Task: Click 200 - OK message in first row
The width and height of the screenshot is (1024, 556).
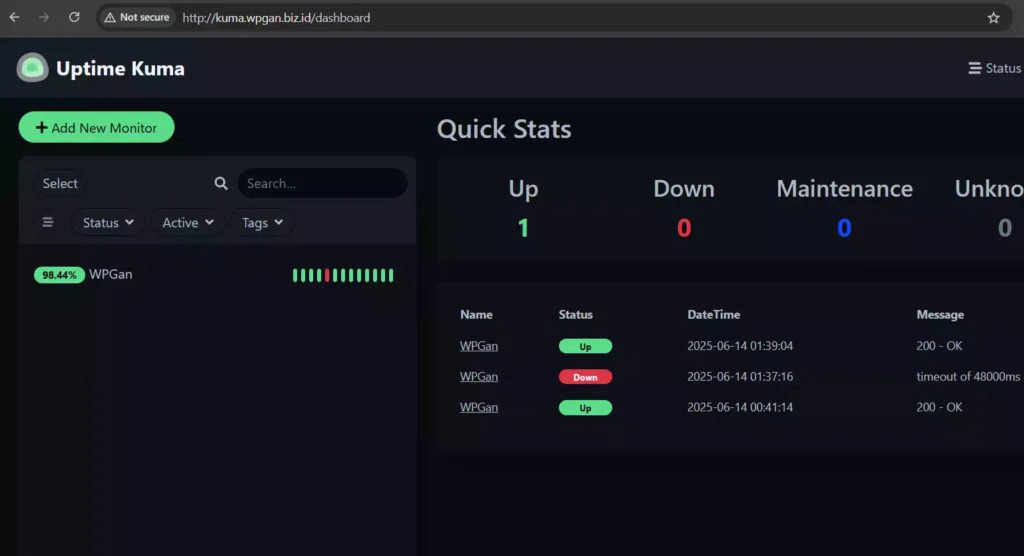Action: point(939,346)
